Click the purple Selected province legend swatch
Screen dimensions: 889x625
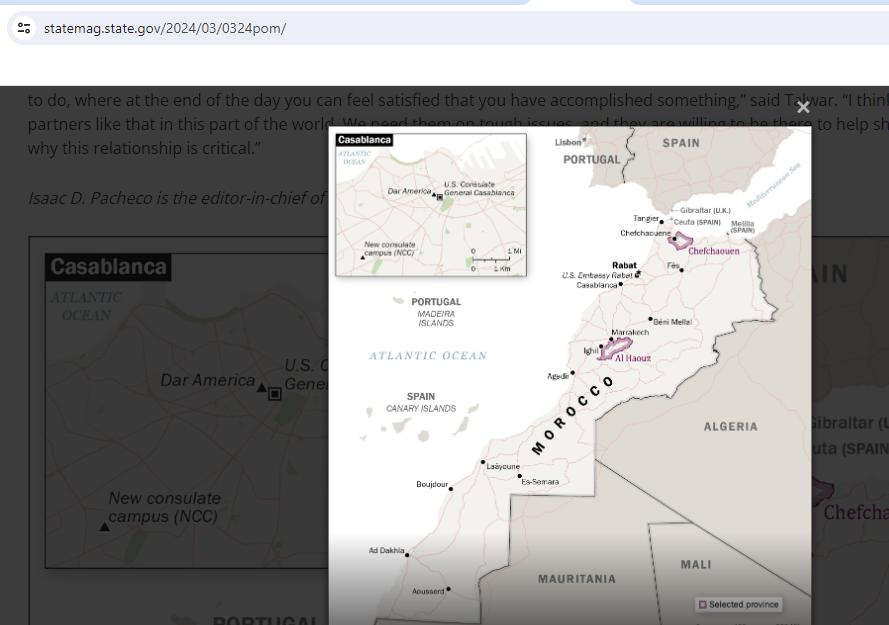click(702, 605)
